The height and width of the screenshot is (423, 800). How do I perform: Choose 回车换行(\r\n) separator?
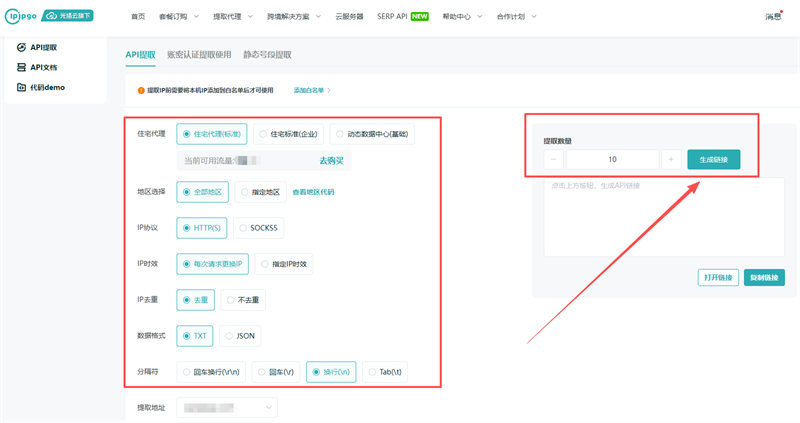click(211, 372)
